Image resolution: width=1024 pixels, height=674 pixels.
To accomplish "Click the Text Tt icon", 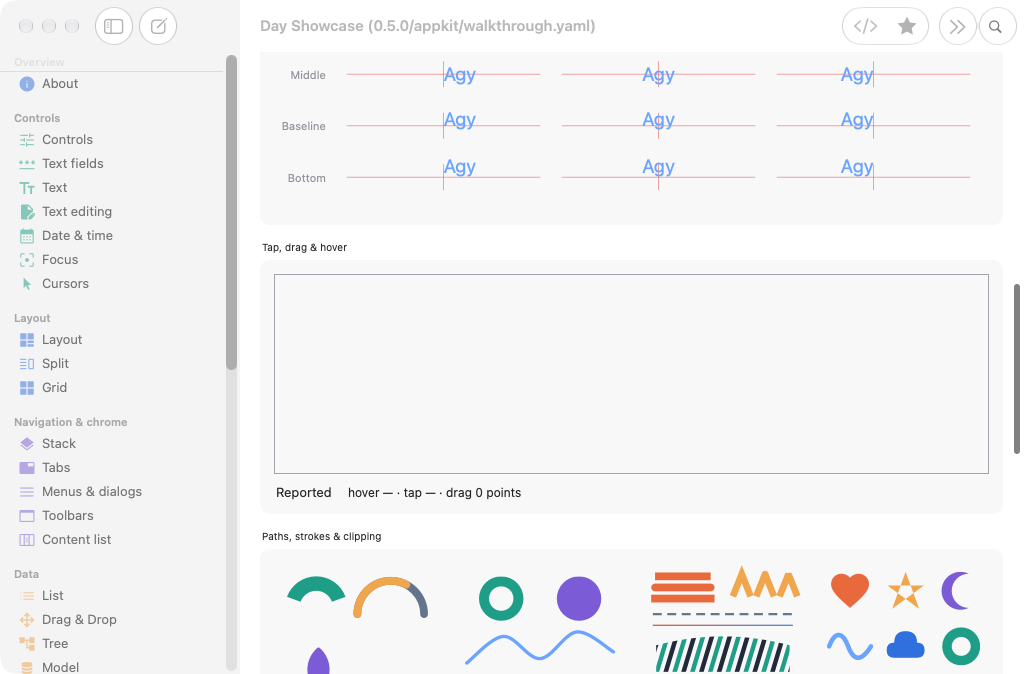I will (x=27, y=188).
